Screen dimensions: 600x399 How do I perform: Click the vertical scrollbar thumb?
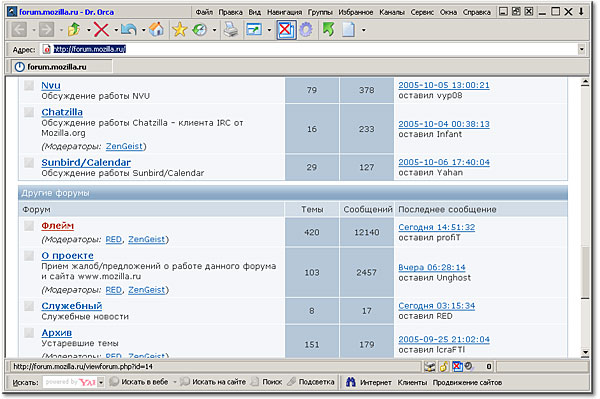click(x=585, y=273)
